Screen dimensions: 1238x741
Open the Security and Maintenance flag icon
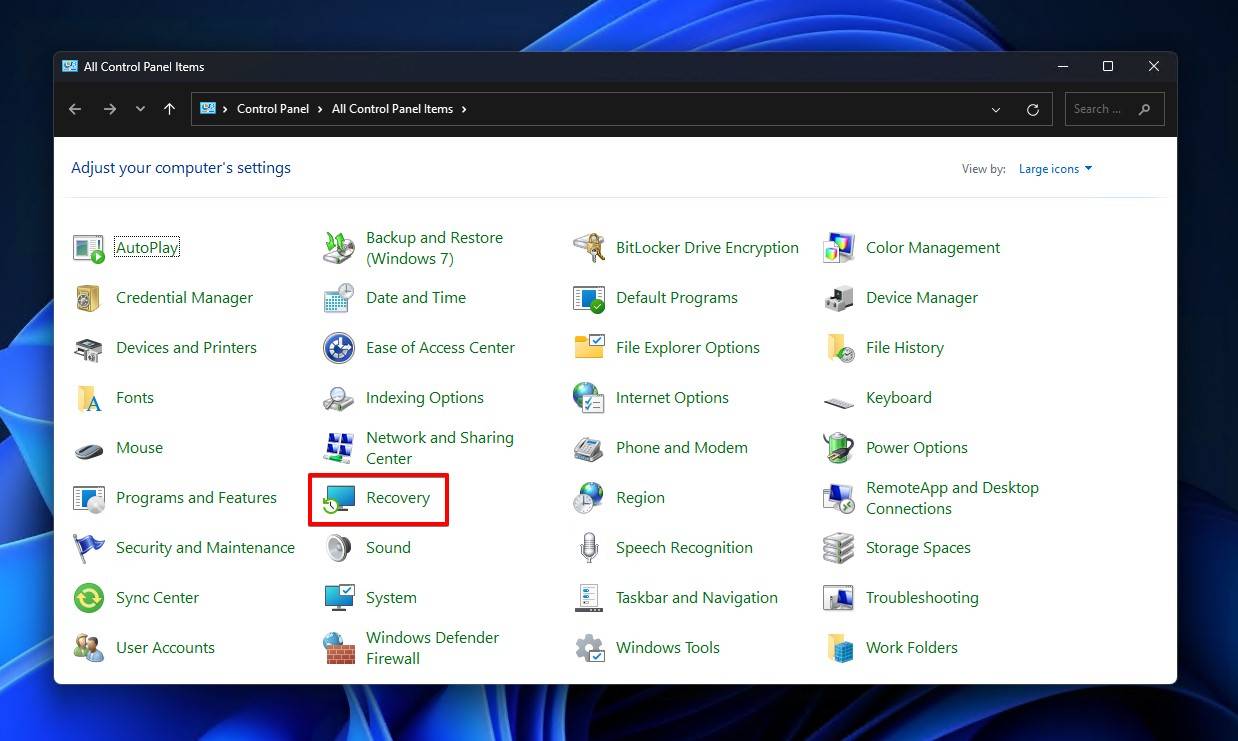(x=89, y=548)
